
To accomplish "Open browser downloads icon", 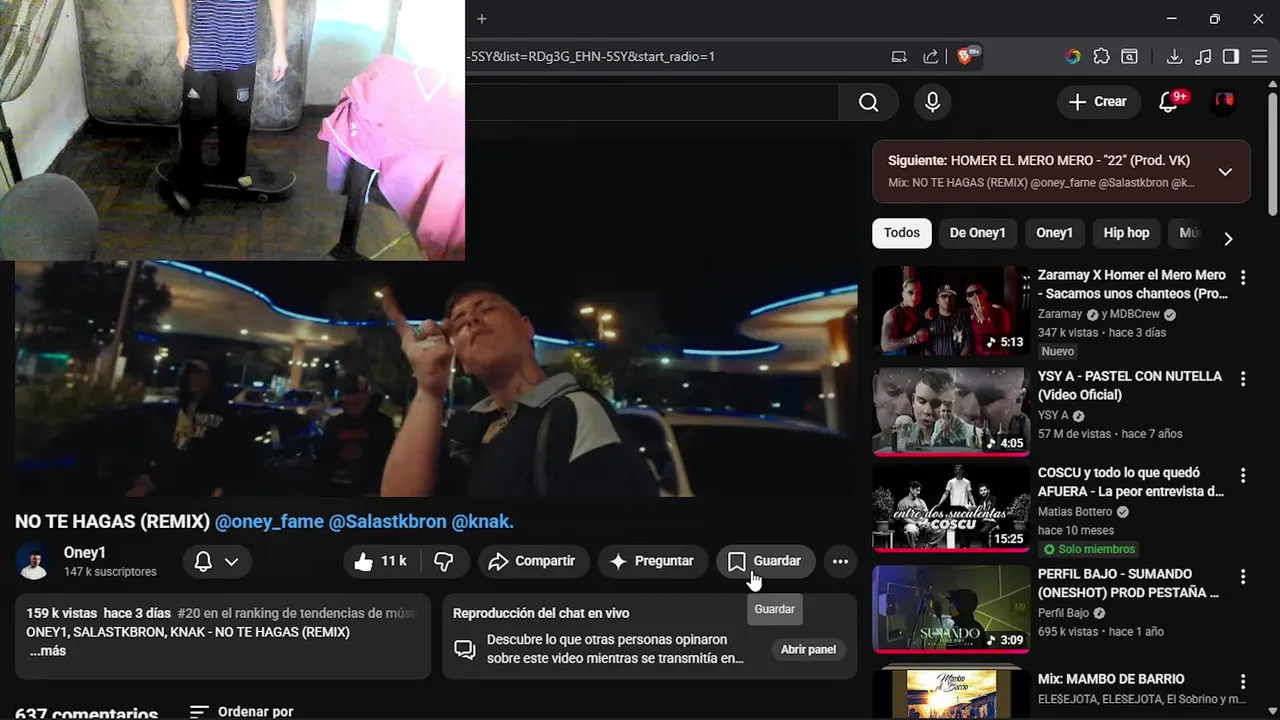I will 1175,57.
